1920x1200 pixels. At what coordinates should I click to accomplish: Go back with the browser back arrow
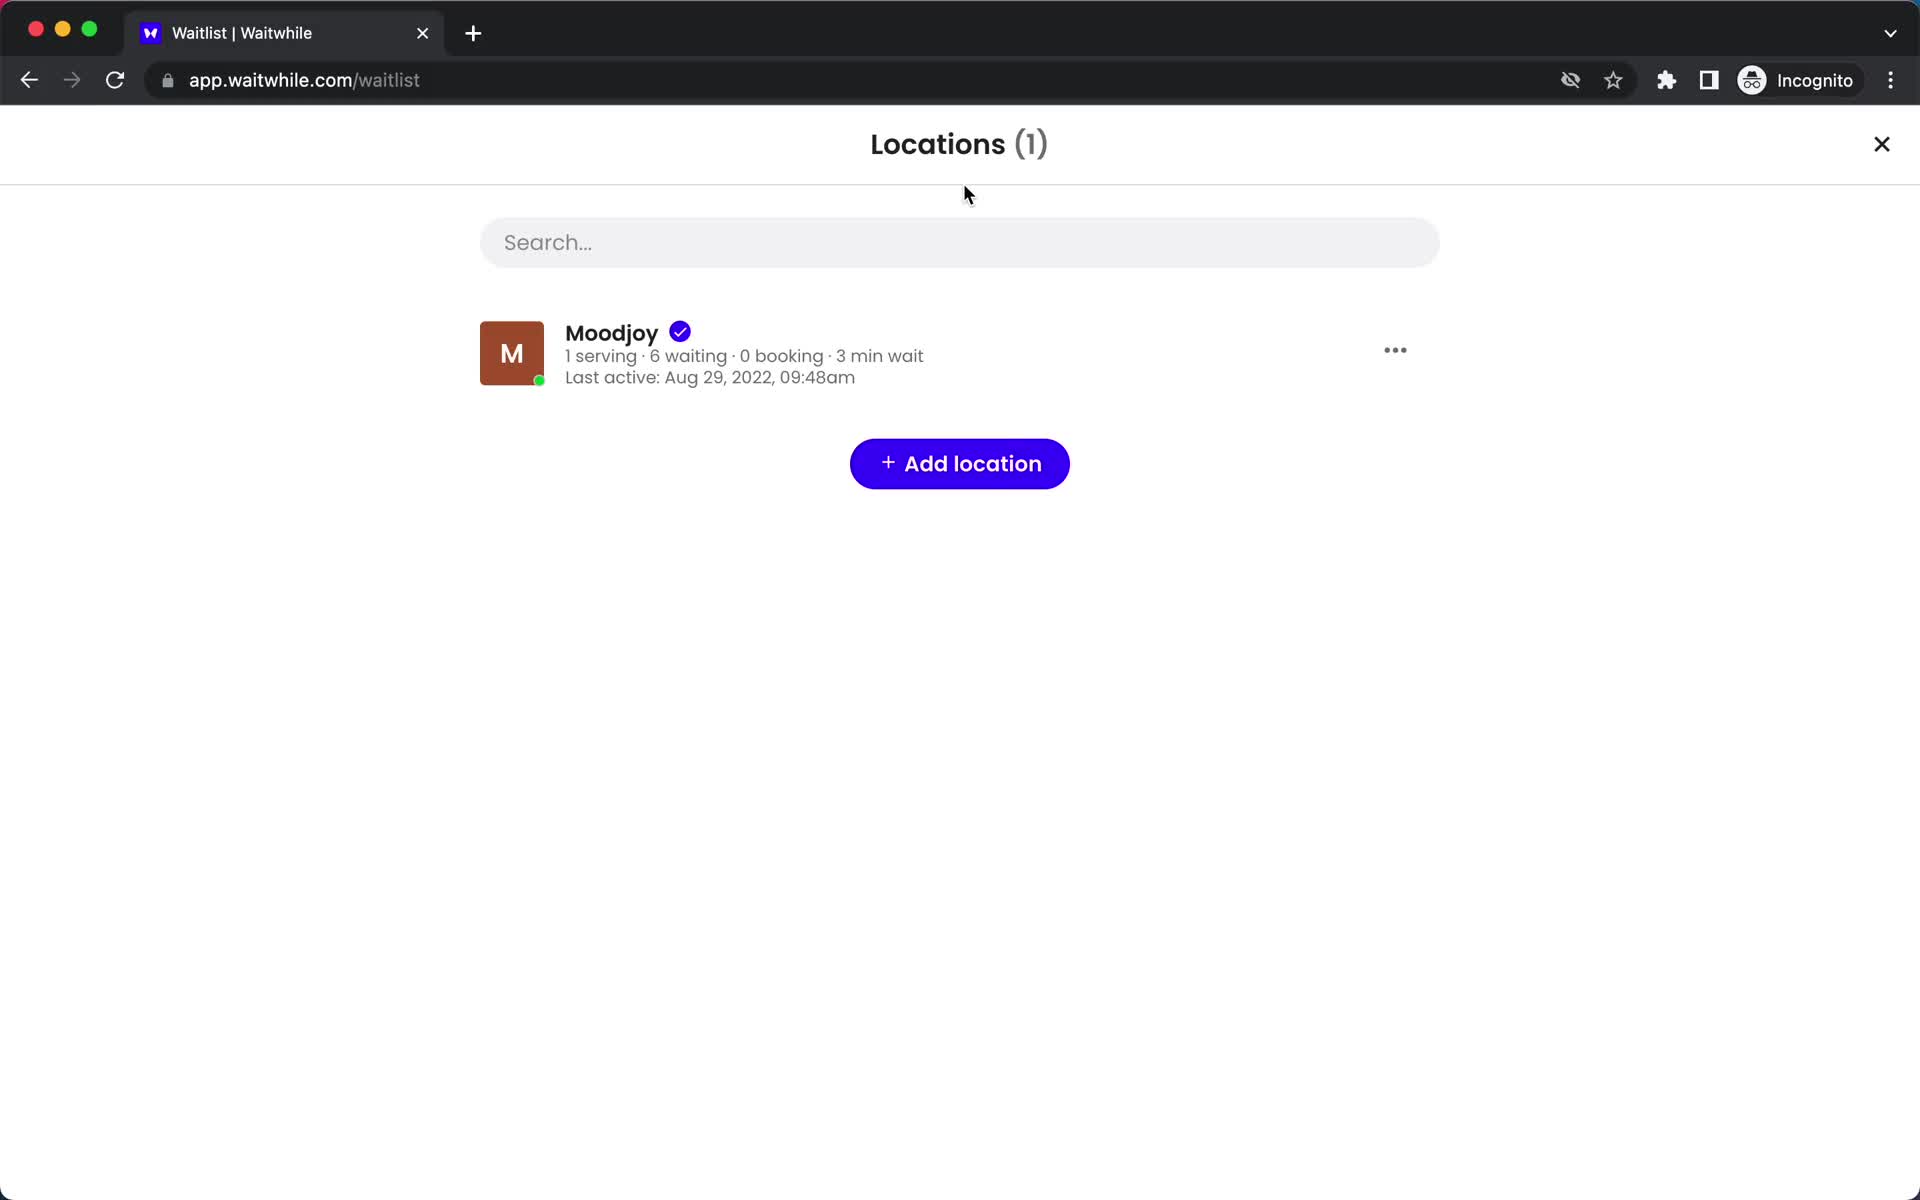coord(29,80)
